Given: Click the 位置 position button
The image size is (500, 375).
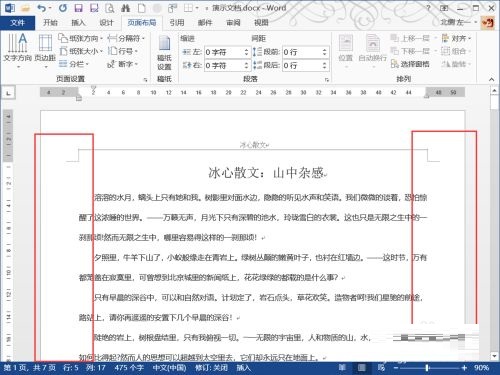Looking at the screenshot, I should [x=346, y=50].
